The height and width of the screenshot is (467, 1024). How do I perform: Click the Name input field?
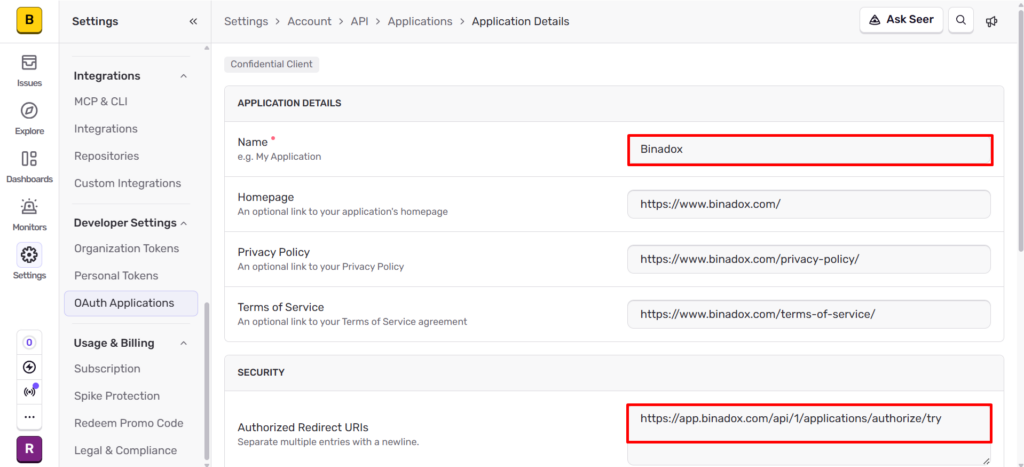point(810,150)
